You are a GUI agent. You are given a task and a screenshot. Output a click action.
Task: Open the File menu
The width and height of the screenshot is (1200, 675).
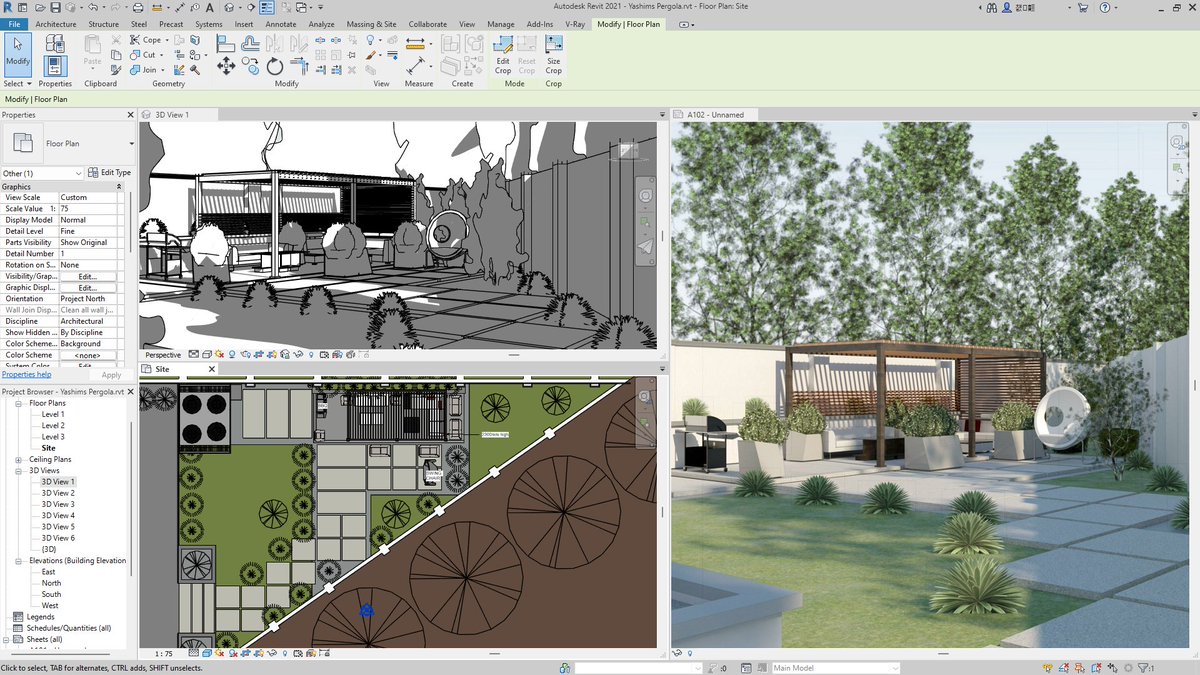click(14, 24)
